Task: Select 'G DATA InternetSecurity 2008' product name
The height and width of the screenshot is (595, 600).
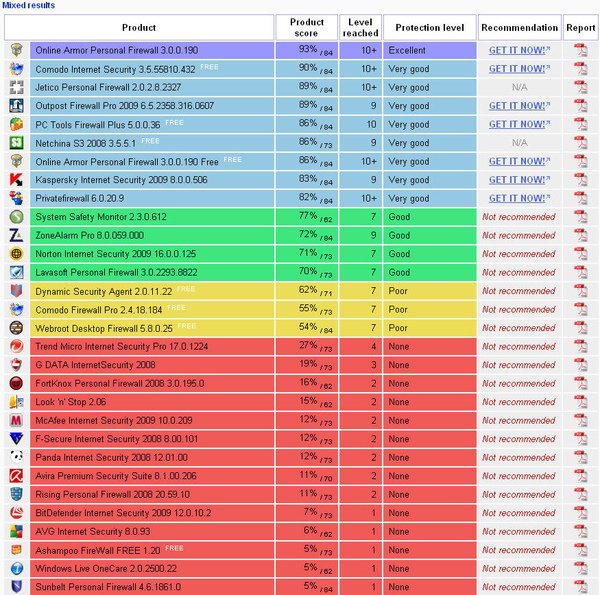Action: [x=95, y=365]
